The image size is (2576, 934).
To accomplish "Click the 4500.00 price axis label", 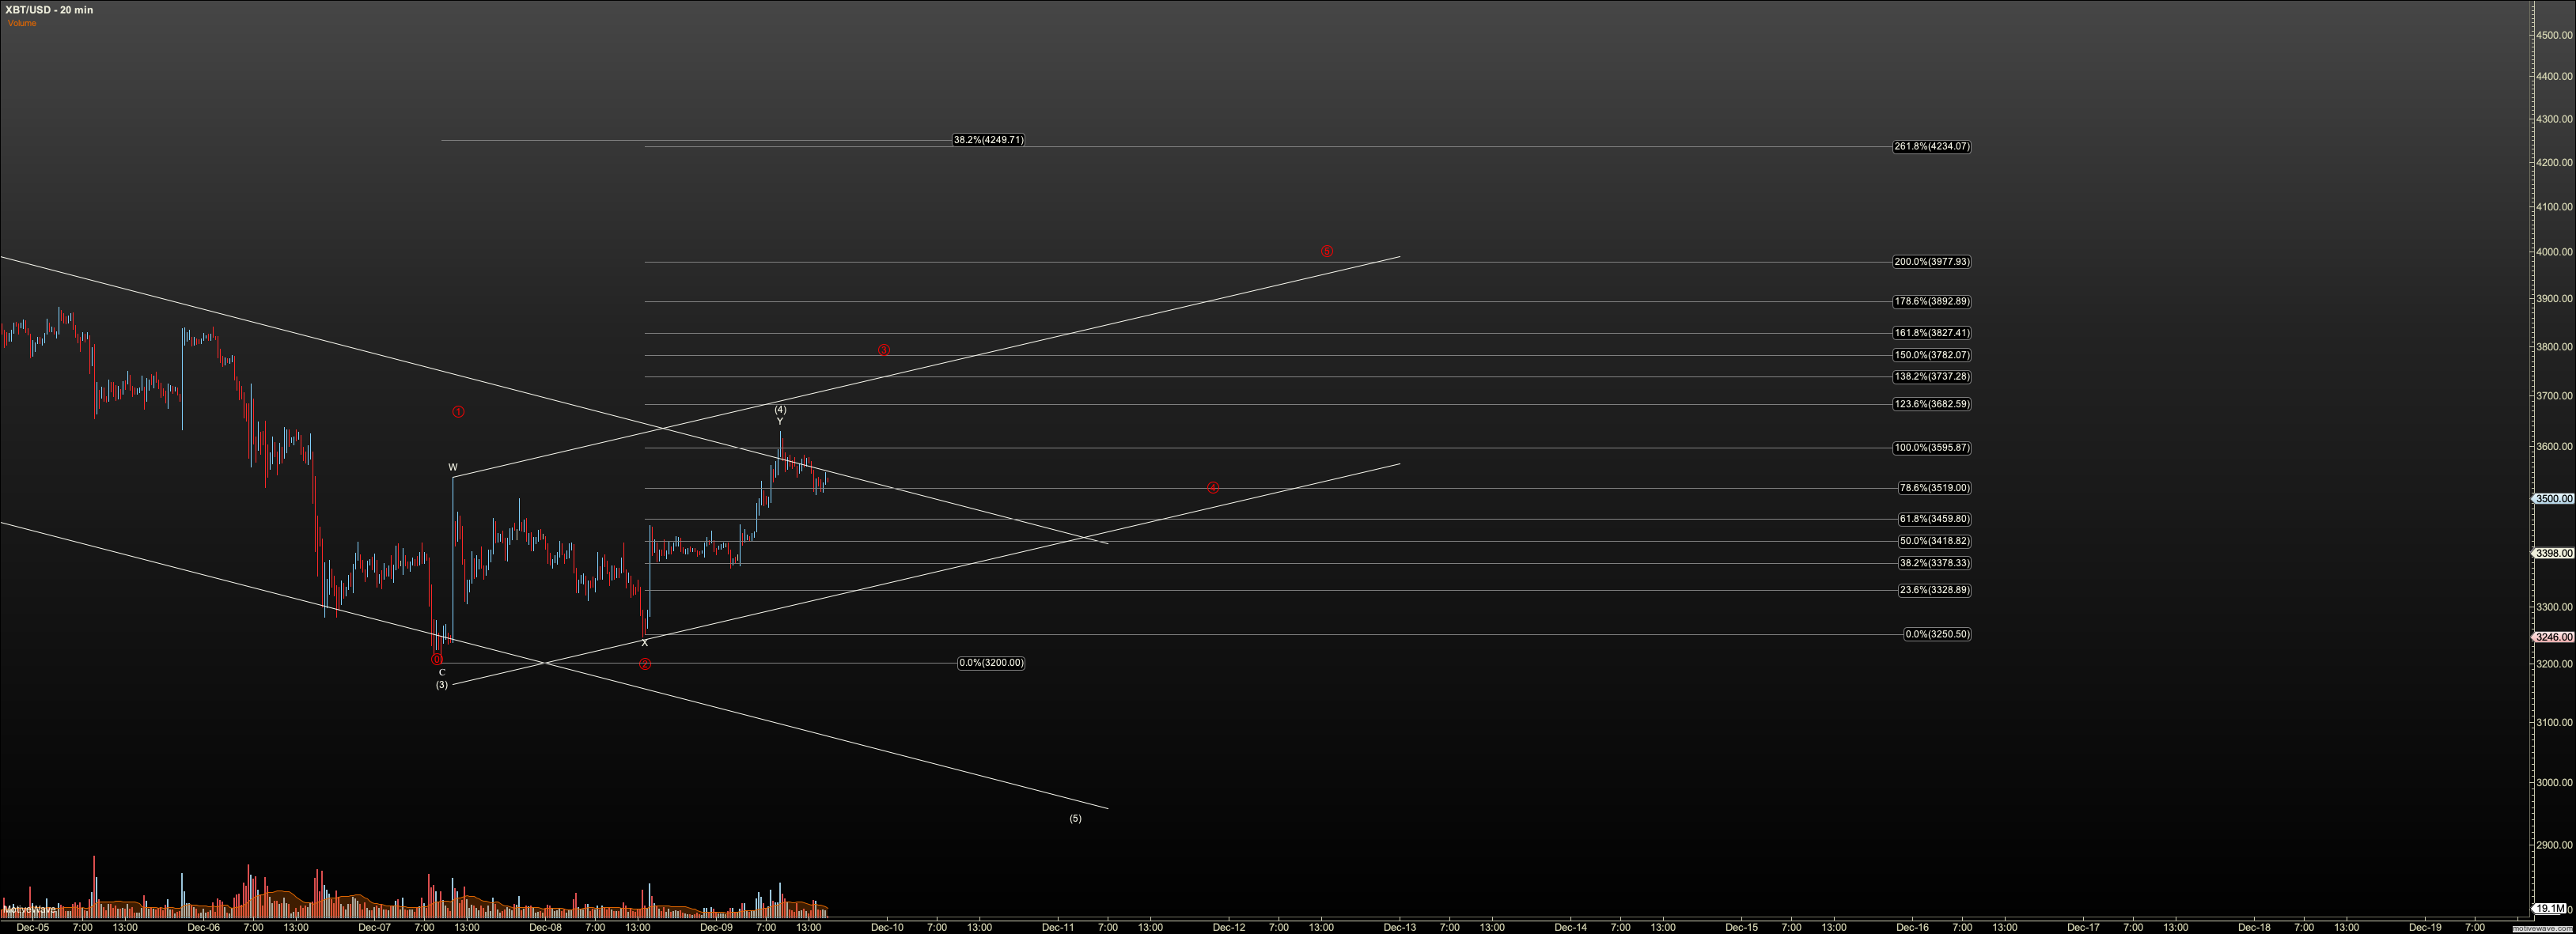I will (2555, 35).
